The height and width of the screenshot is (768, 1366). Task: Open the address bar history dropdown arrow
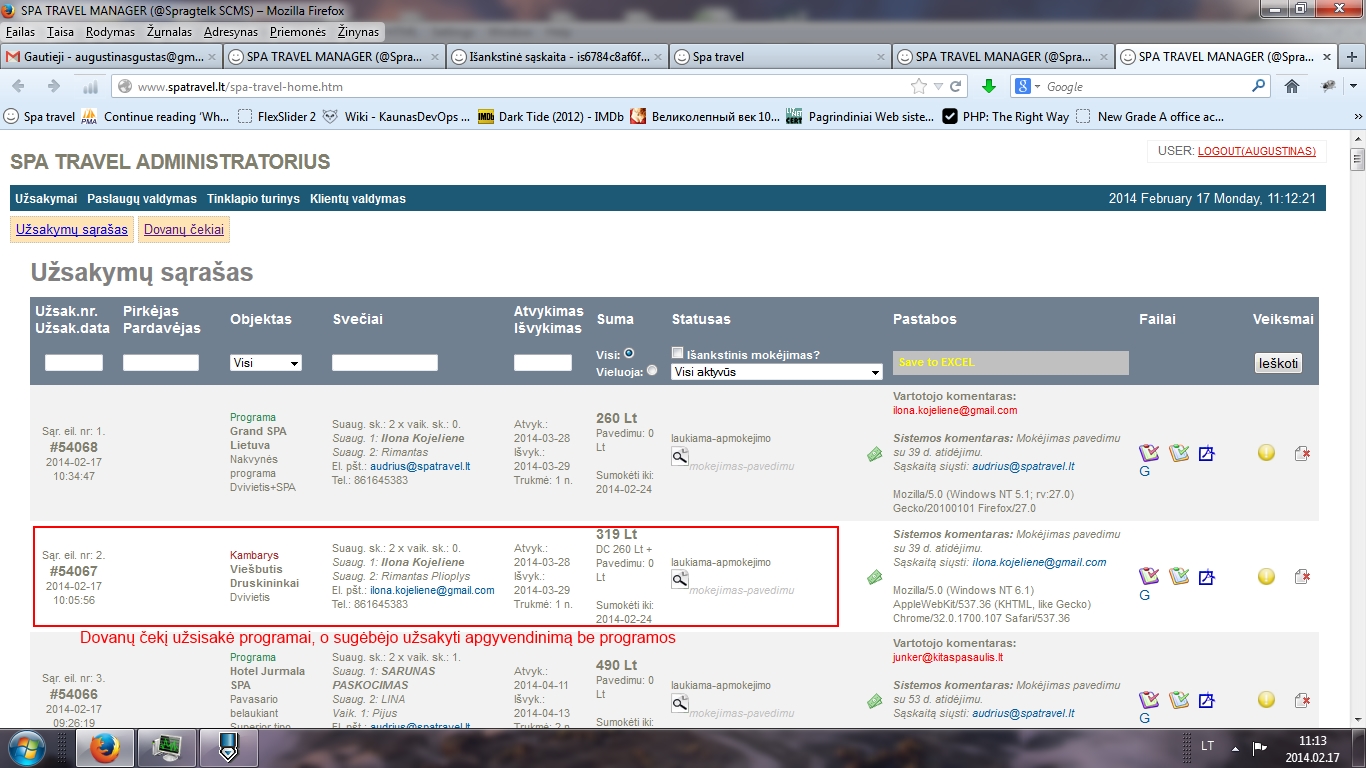938,87
